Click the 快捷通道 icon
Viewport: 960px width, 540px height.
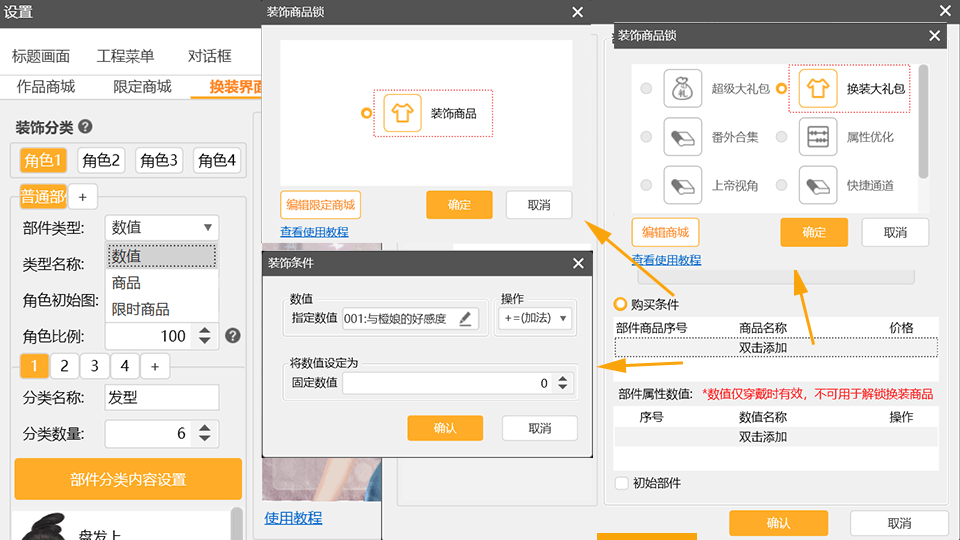(x=817, y=185)
